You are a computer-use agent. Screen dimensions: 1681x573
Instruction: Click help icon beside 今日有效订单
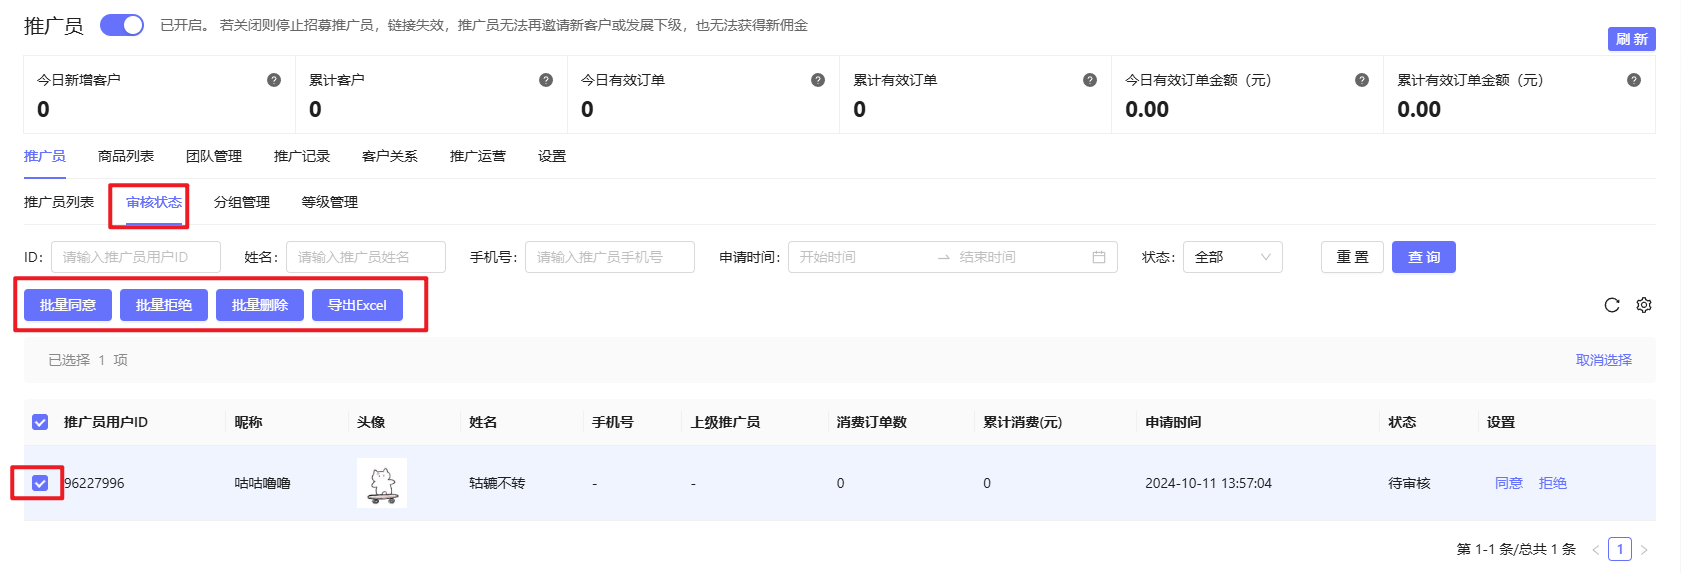pyautogui.click(x=818, y=80)
